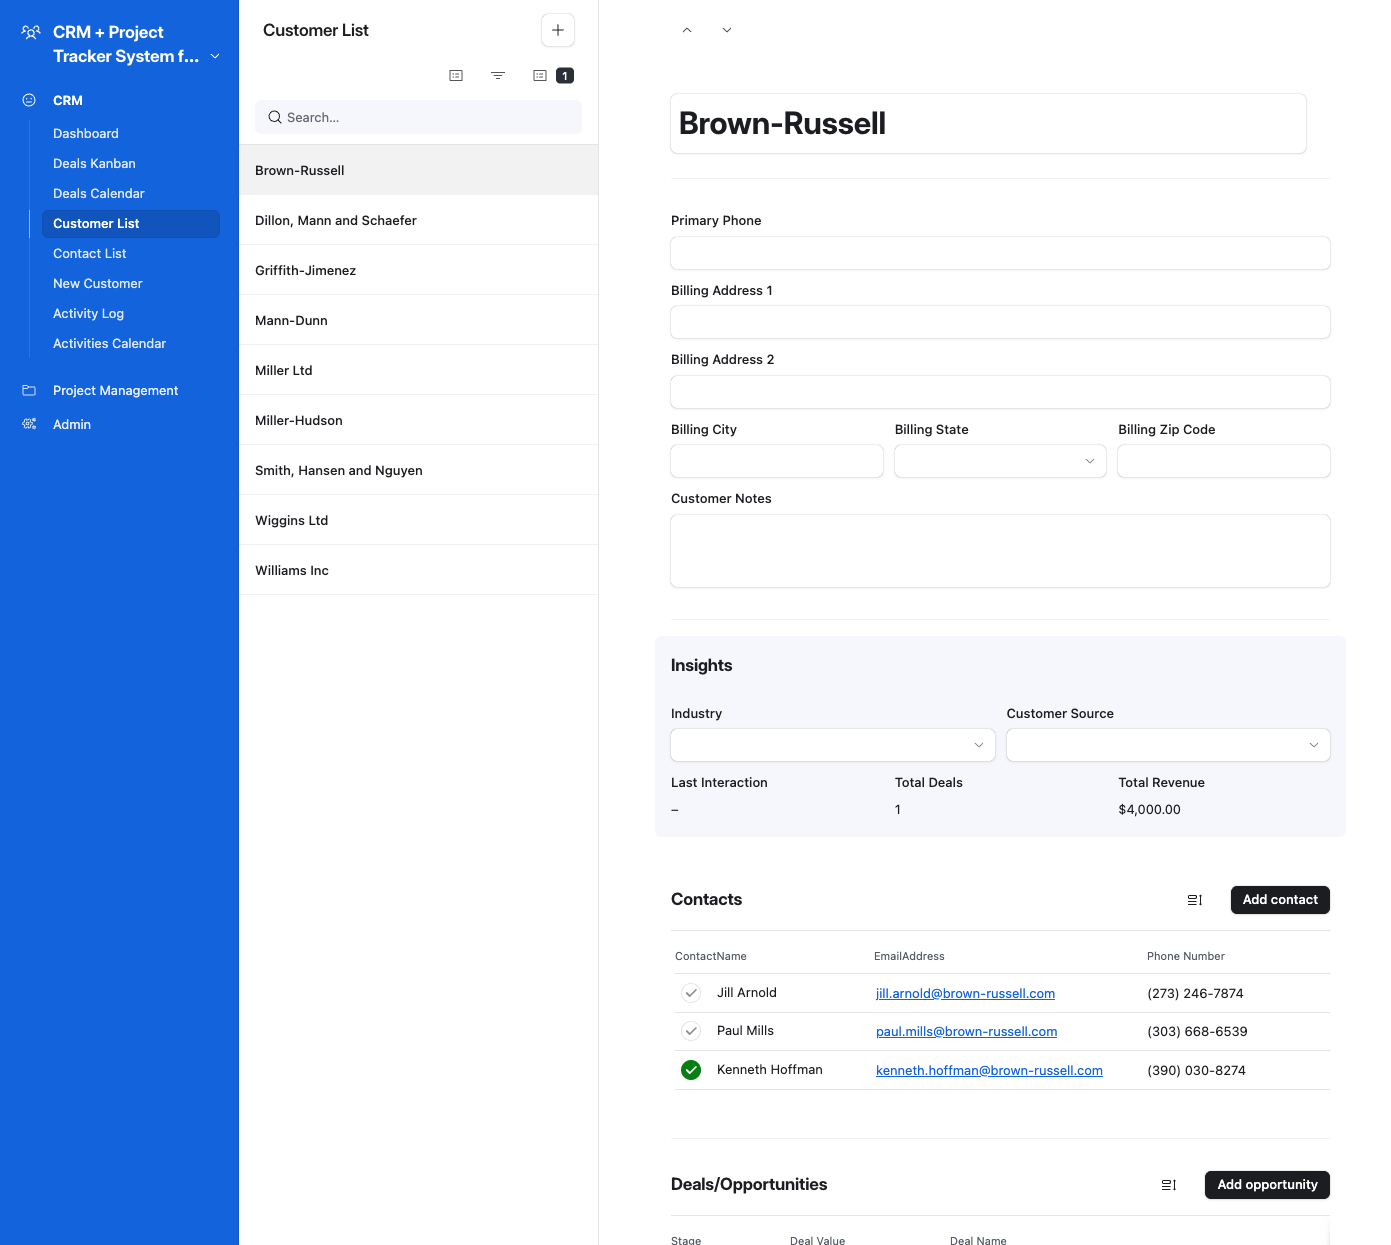Select Griffith-Jimenez in the customer list
The width and height of the screenshot is (1391, 1245).
click(306, 270)
